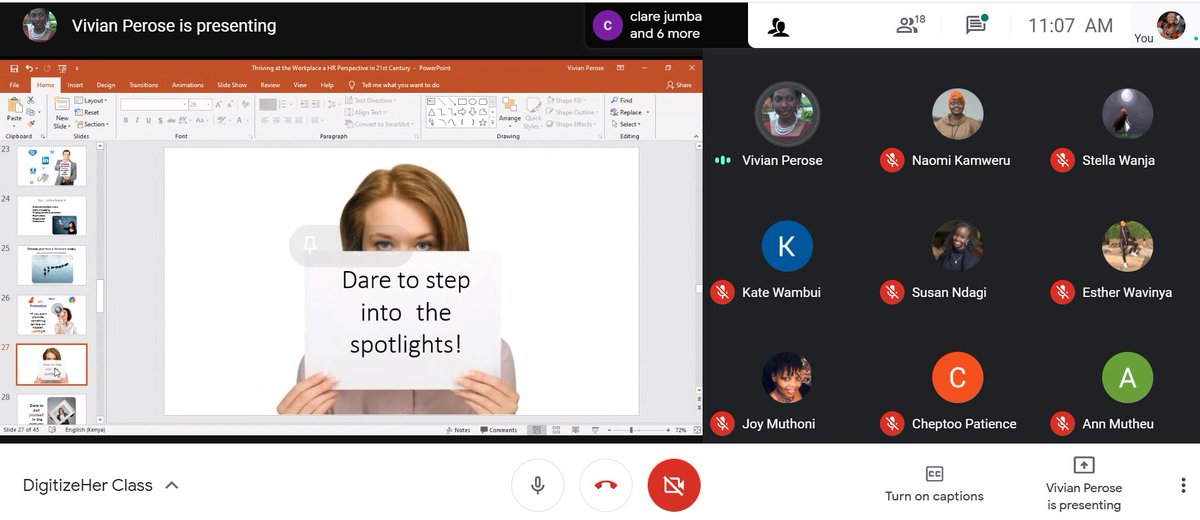
Task: Click the Save icon in PowerPoint's quick access toolbar
Action: pos(14,68)
